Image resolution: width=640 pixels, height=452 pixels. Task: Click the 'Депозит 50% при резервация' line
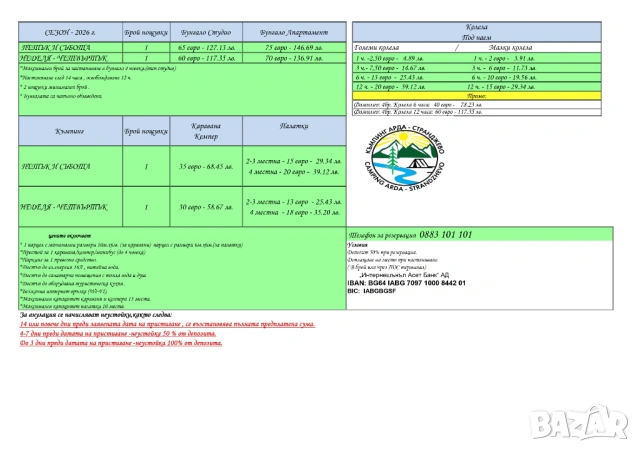pos(382,252)
